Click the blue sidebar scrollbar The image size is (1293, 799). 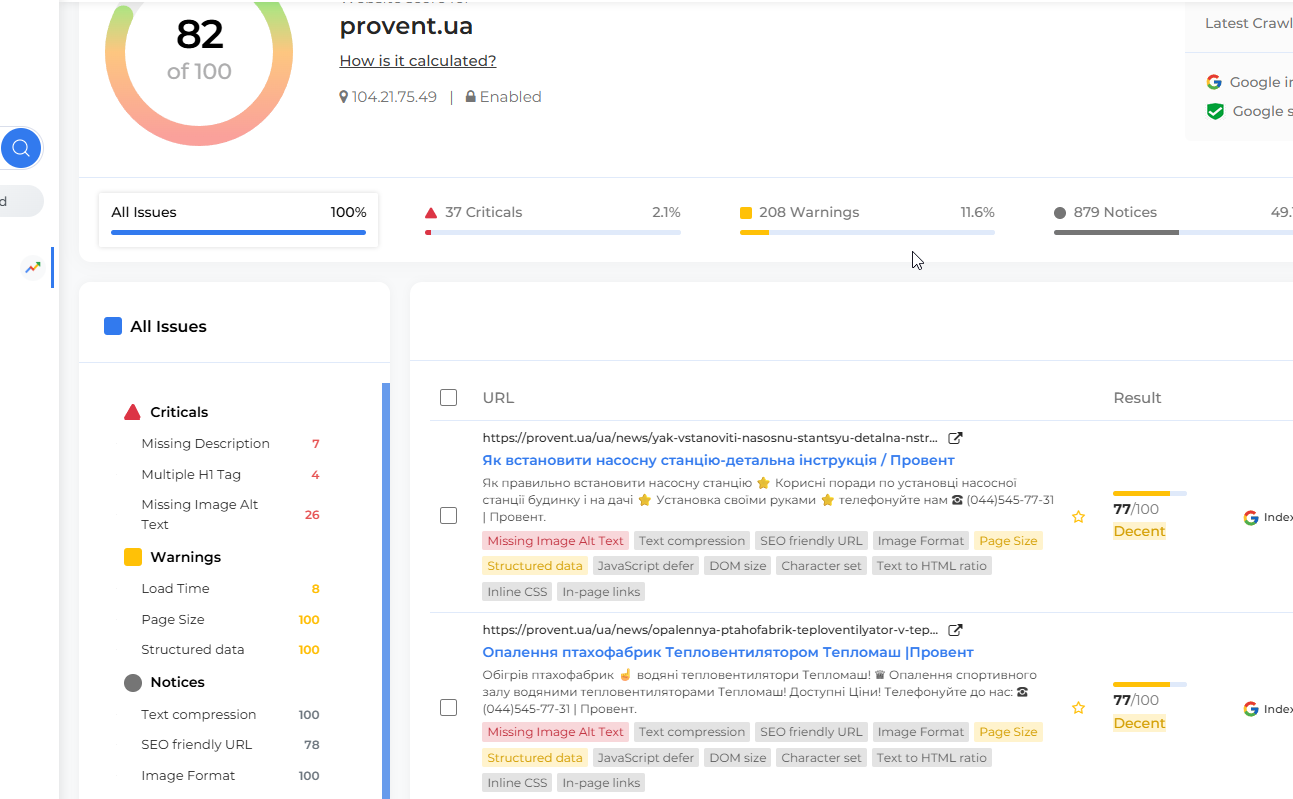(386, 591)
